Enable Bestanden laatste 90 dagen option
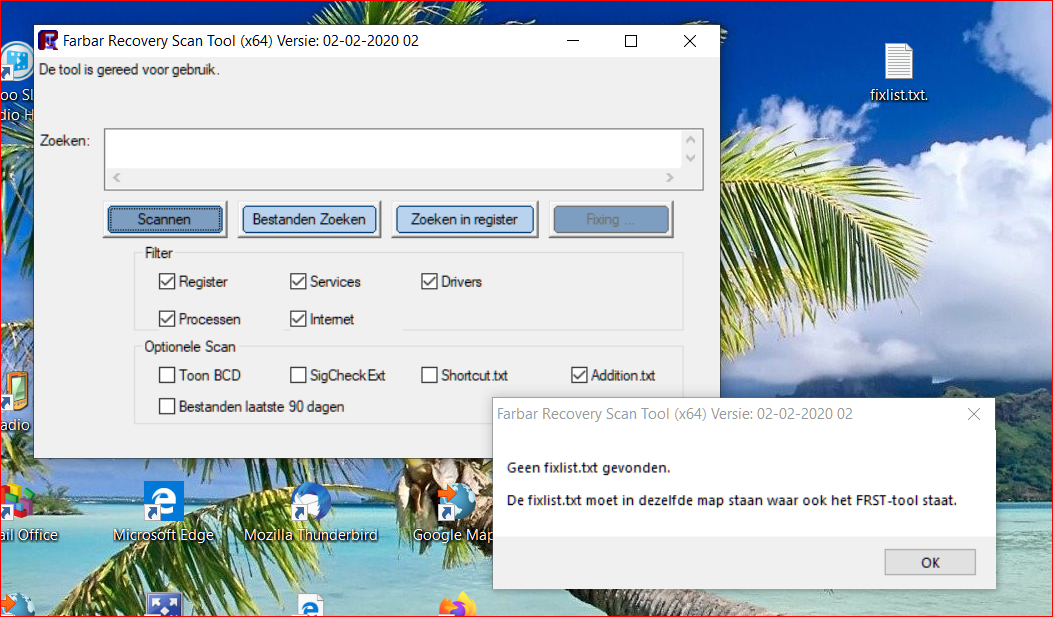Screen dimensions: 1053x617 167,406
